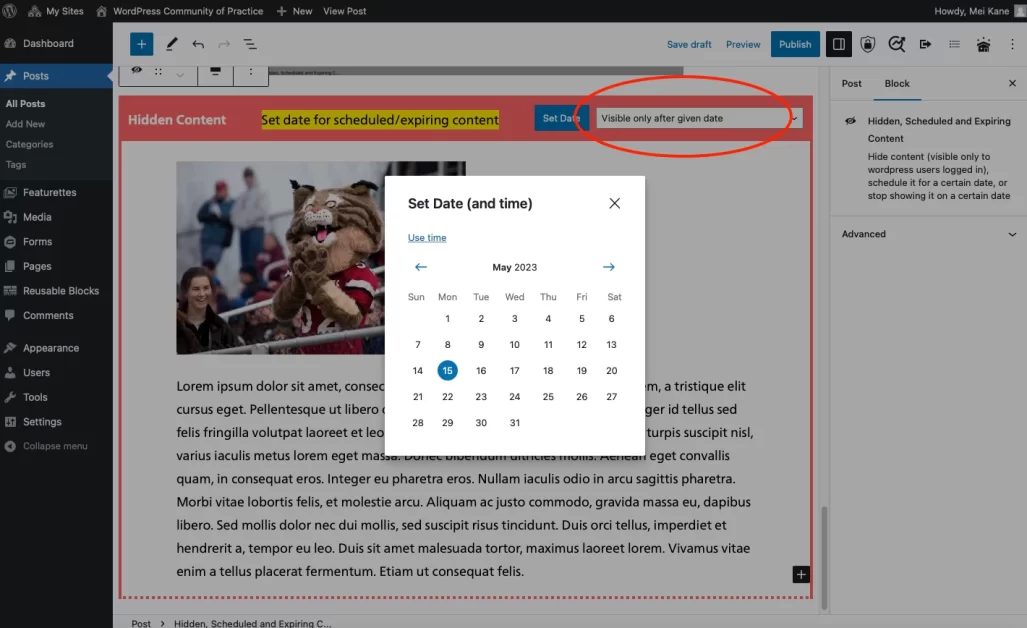The width and height of the screenshot is (1027, 628).
Task: Click the shield lock icon in toolbar
Action: [x=867, y=44]
